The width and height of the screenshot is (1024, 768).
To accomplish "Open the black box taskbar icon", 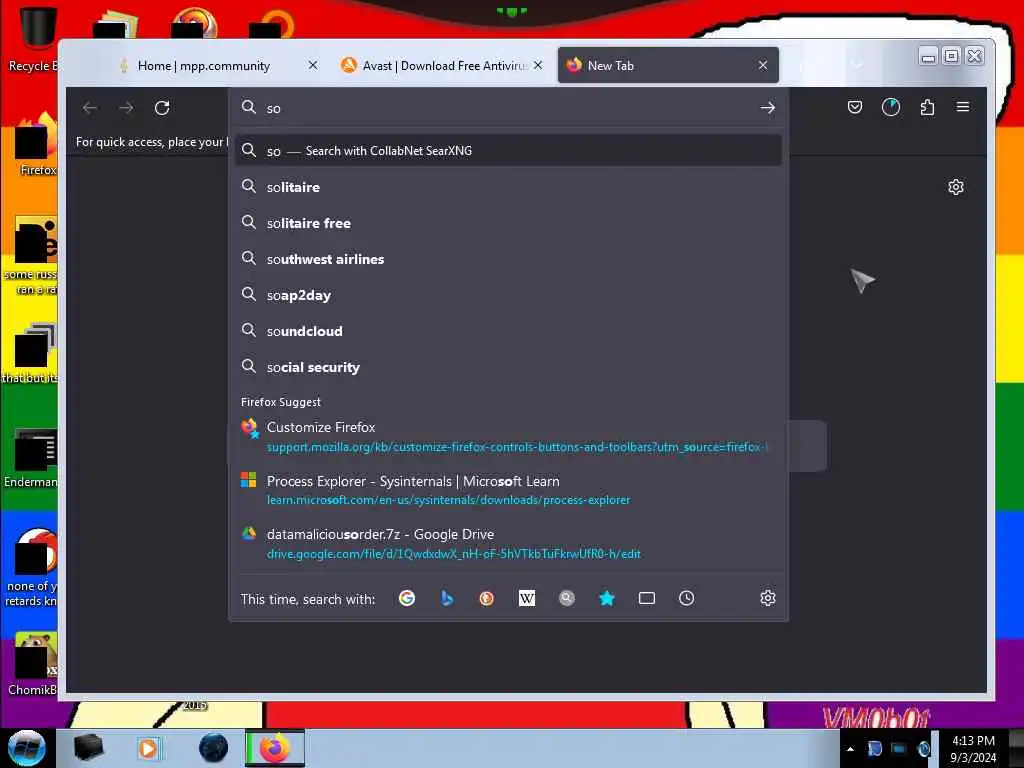I will tap(89, 748).
